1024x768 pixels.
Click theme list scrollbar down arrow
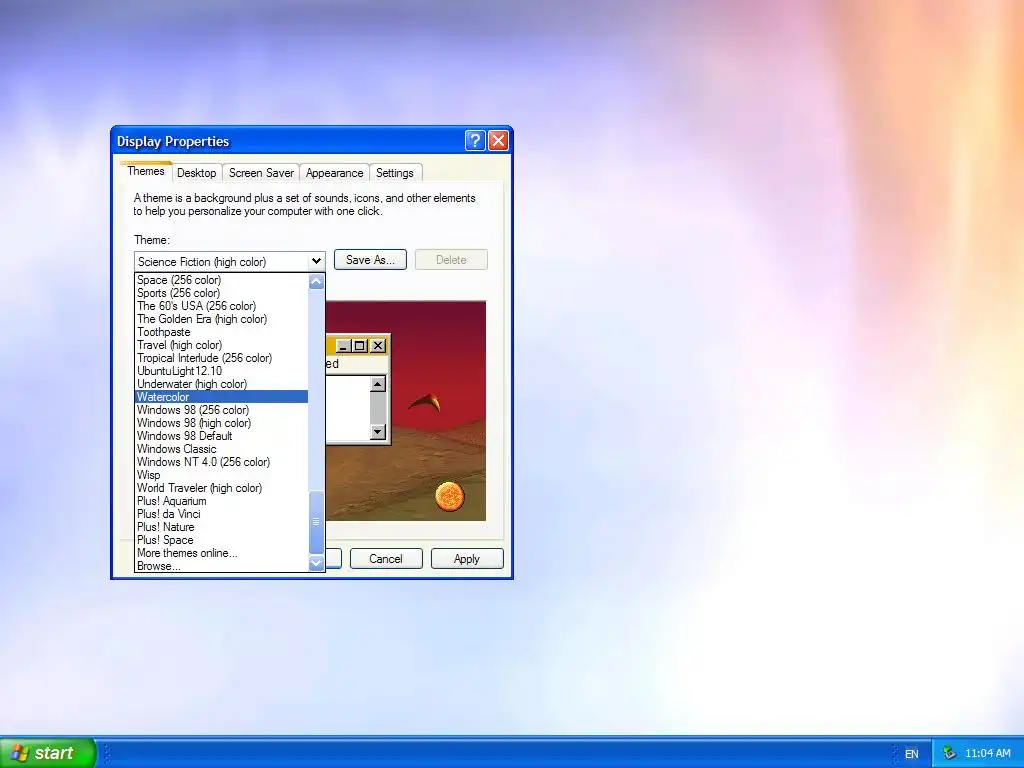[316, 563]
